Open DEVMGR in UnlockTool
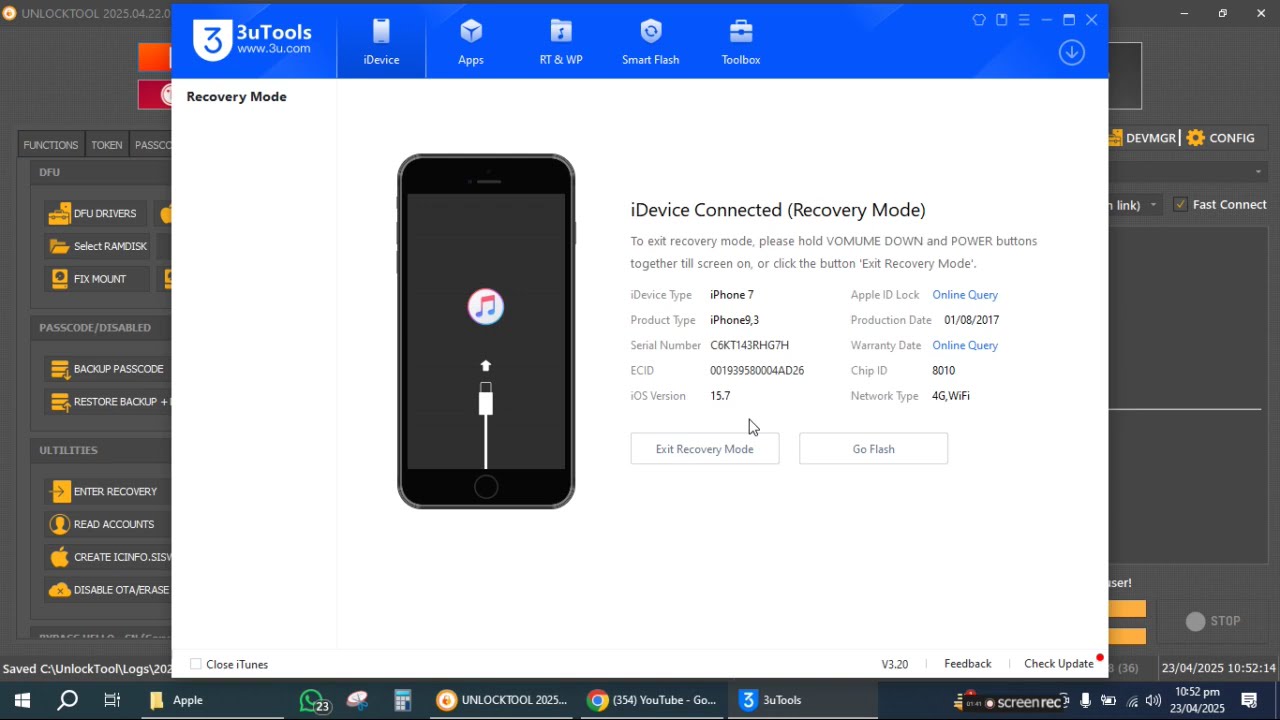1280x720 pixels. tap(1143, 138)
